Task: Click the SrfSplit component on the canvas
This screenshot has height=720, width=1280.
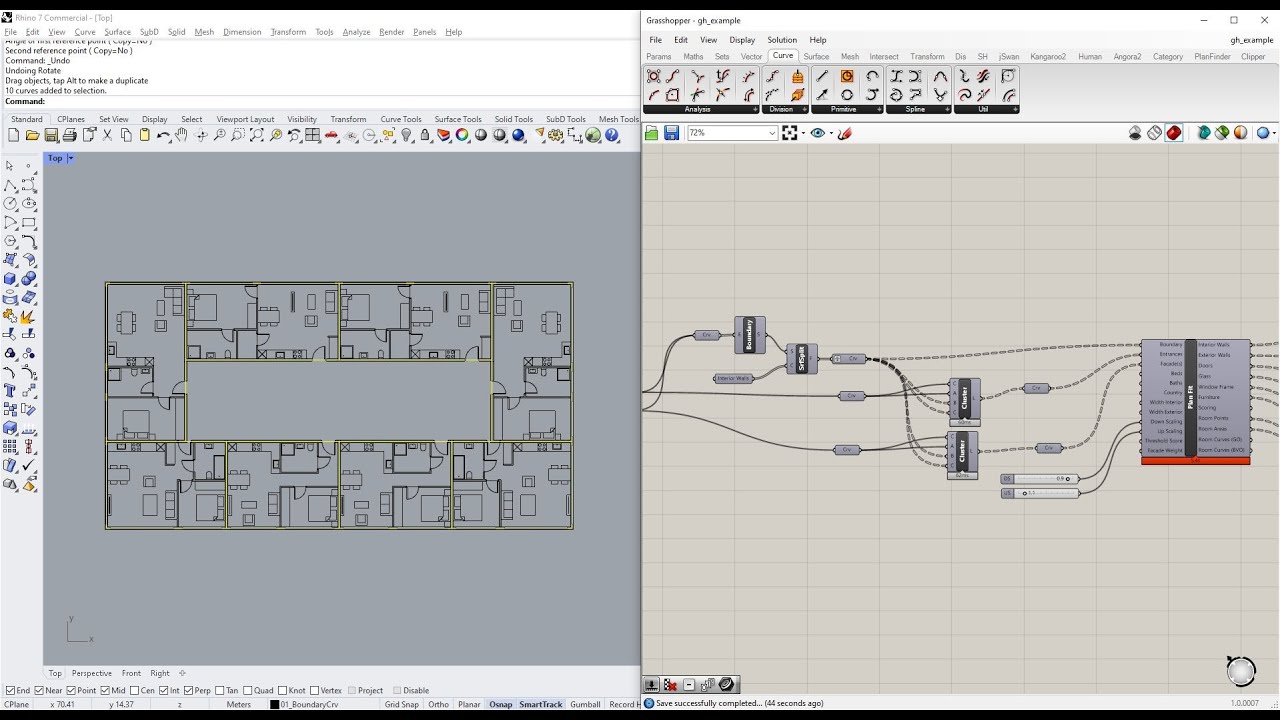Action: coord(801,359)
